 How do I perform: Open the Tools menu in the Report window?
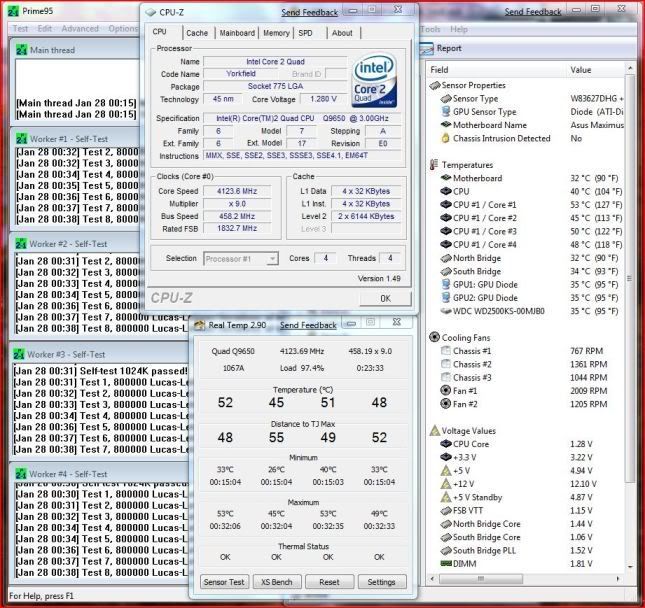point(430,29)
